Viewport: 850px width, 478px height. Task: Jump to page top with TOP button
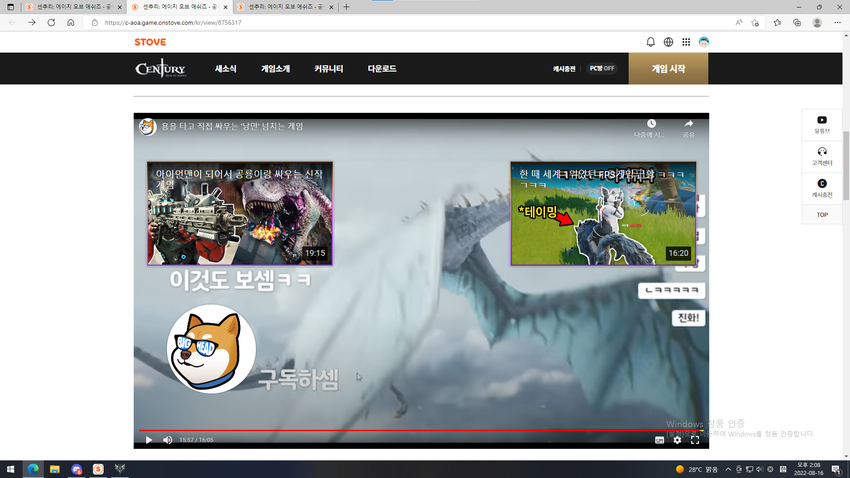[x=822, y=215]
